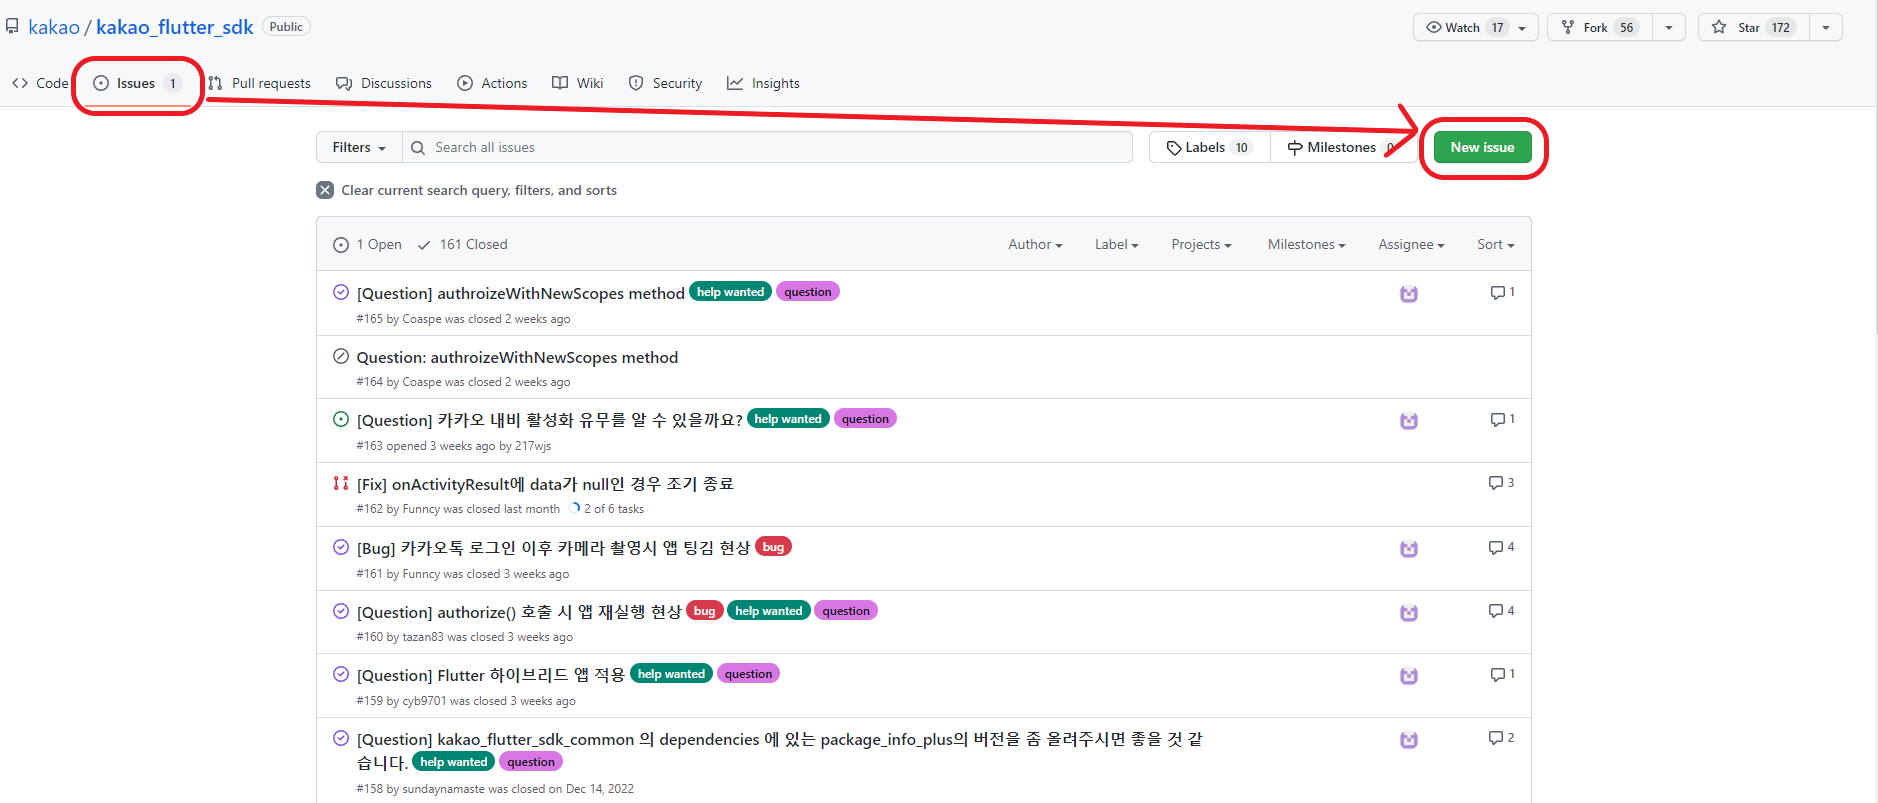The height and width of the screenshot is (803, 1878).
Task: Open issue #163 about 카카오 내비
Action: coord(549,420)
